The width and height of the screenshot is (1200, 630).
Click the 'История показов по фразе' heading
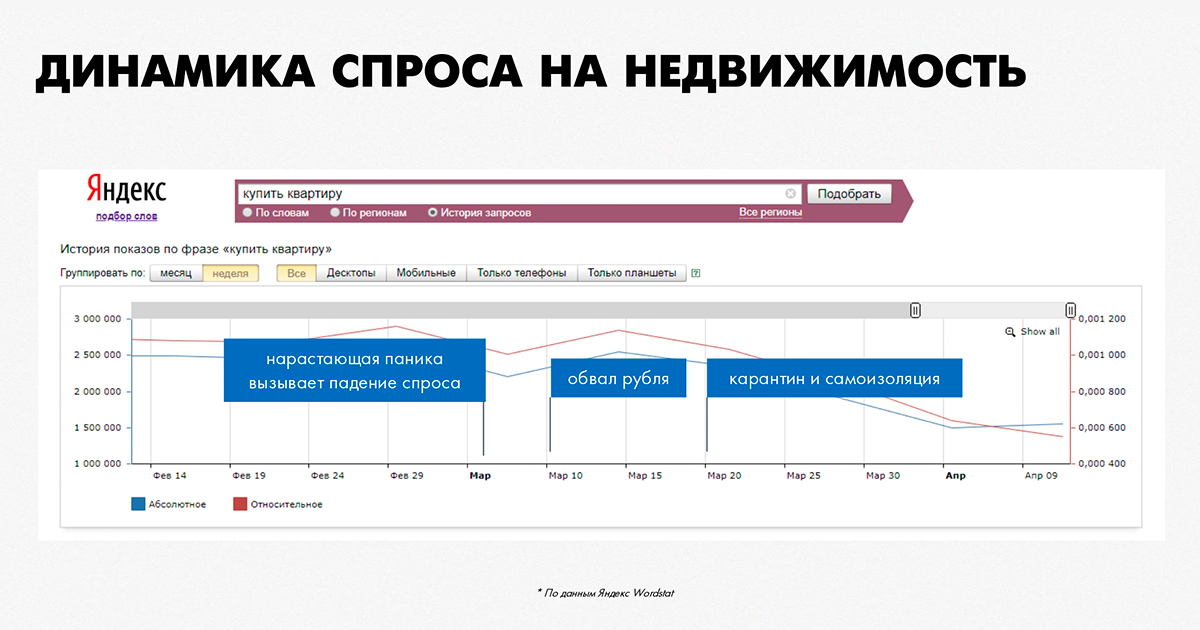pyautogui.click(x=196, y=249)
